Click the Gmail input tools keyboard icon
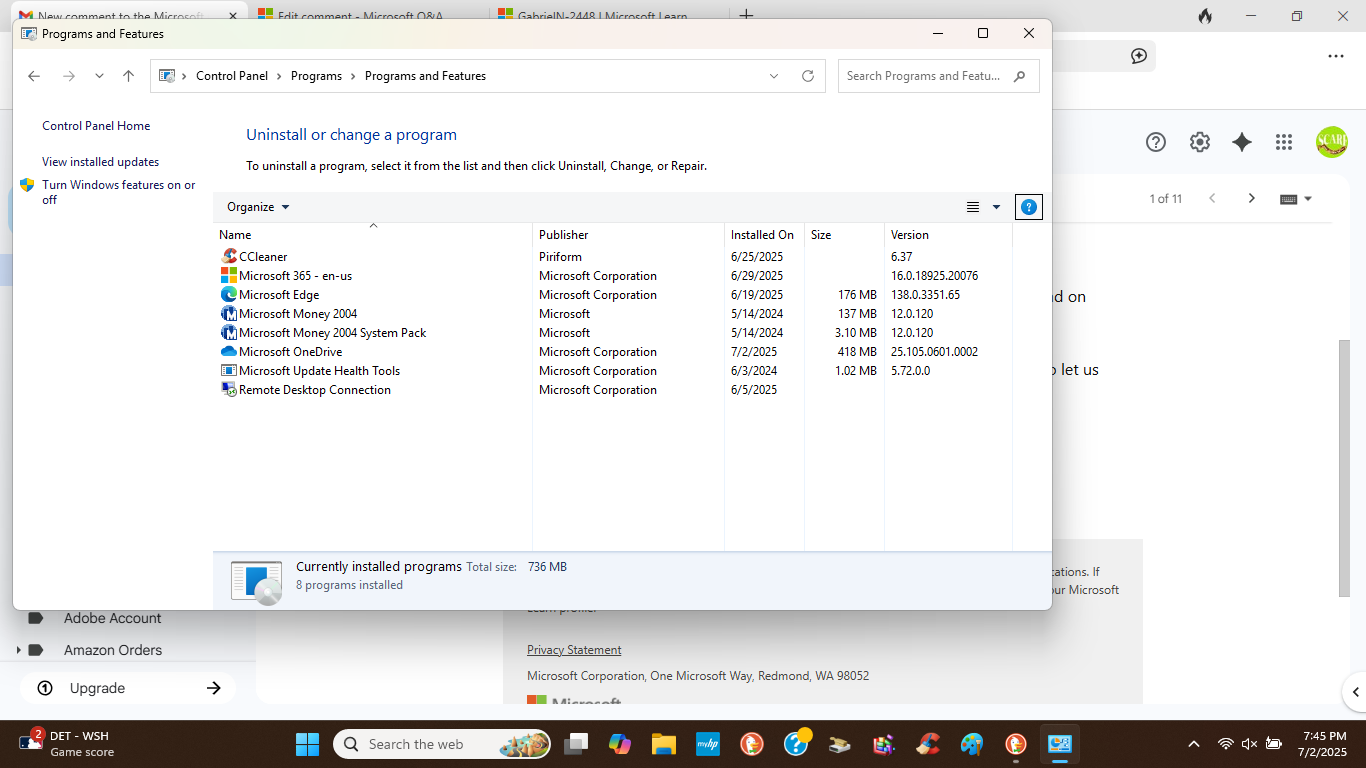The width and height of the screenshot is (1366, 768). click(x=1288, y=199)
